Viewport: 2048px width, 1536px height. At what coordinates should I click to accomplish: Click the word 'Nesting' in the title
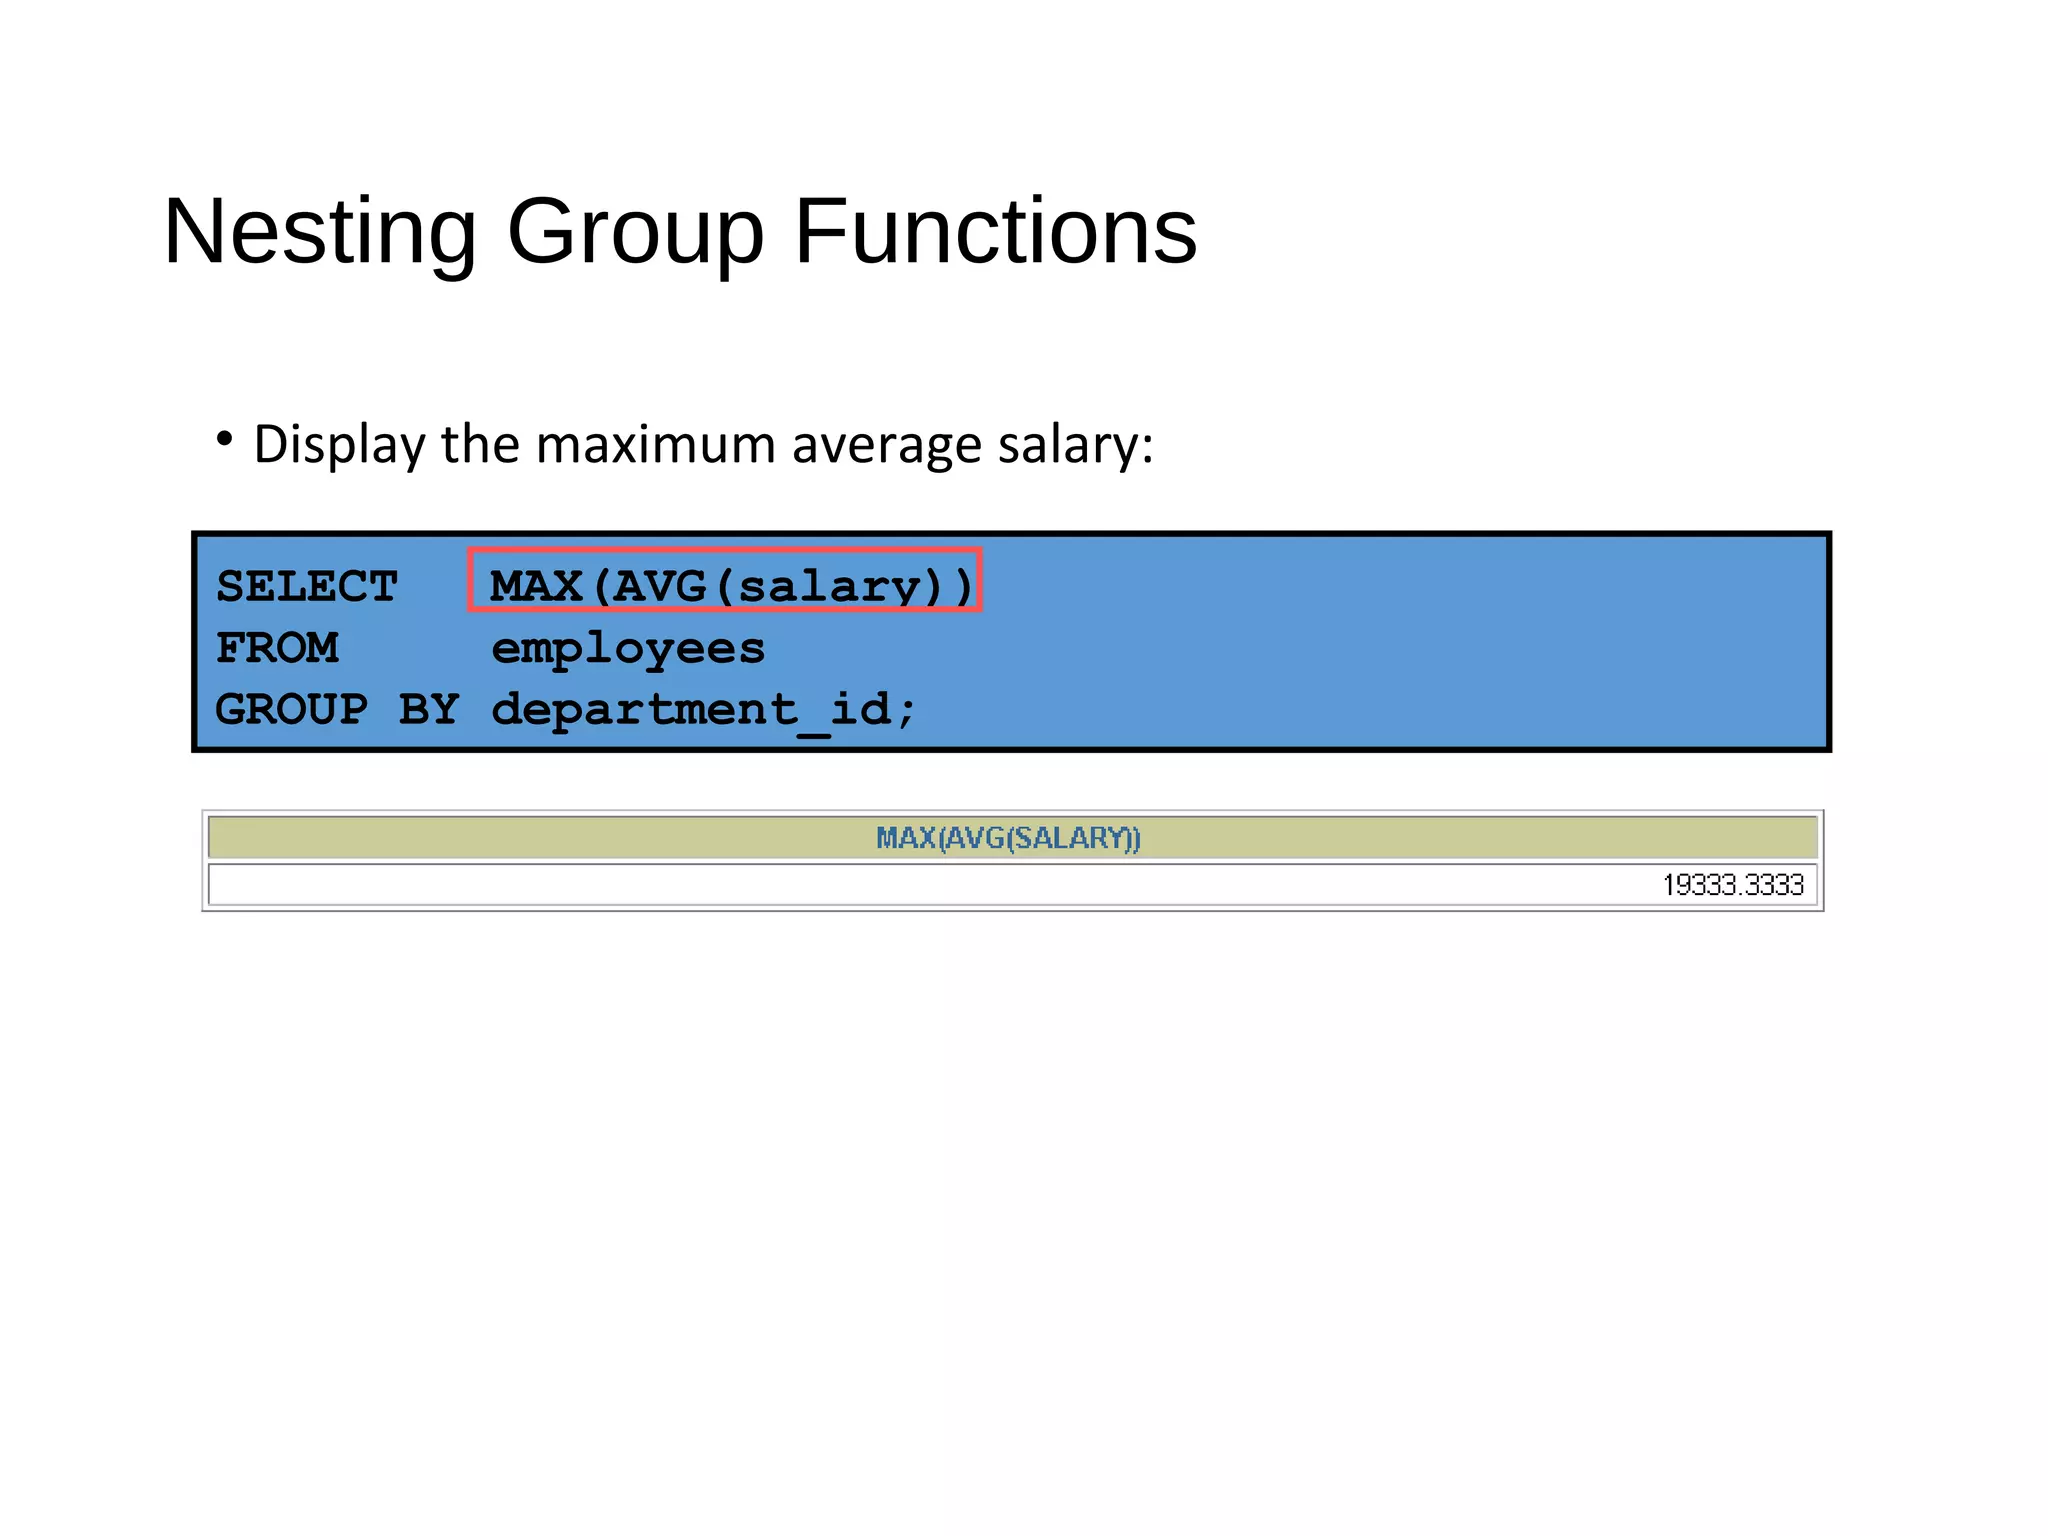click(x=320, y=232)
